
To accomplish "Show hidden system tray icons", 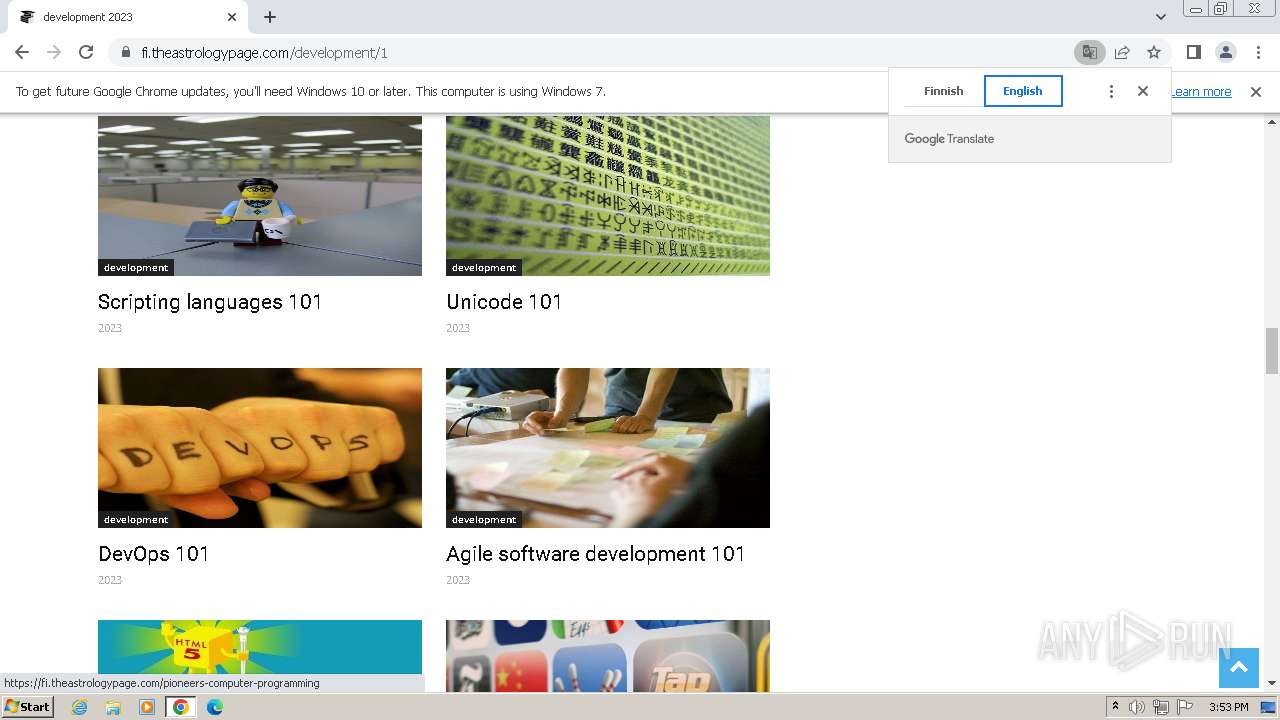I will [1115, 707].
